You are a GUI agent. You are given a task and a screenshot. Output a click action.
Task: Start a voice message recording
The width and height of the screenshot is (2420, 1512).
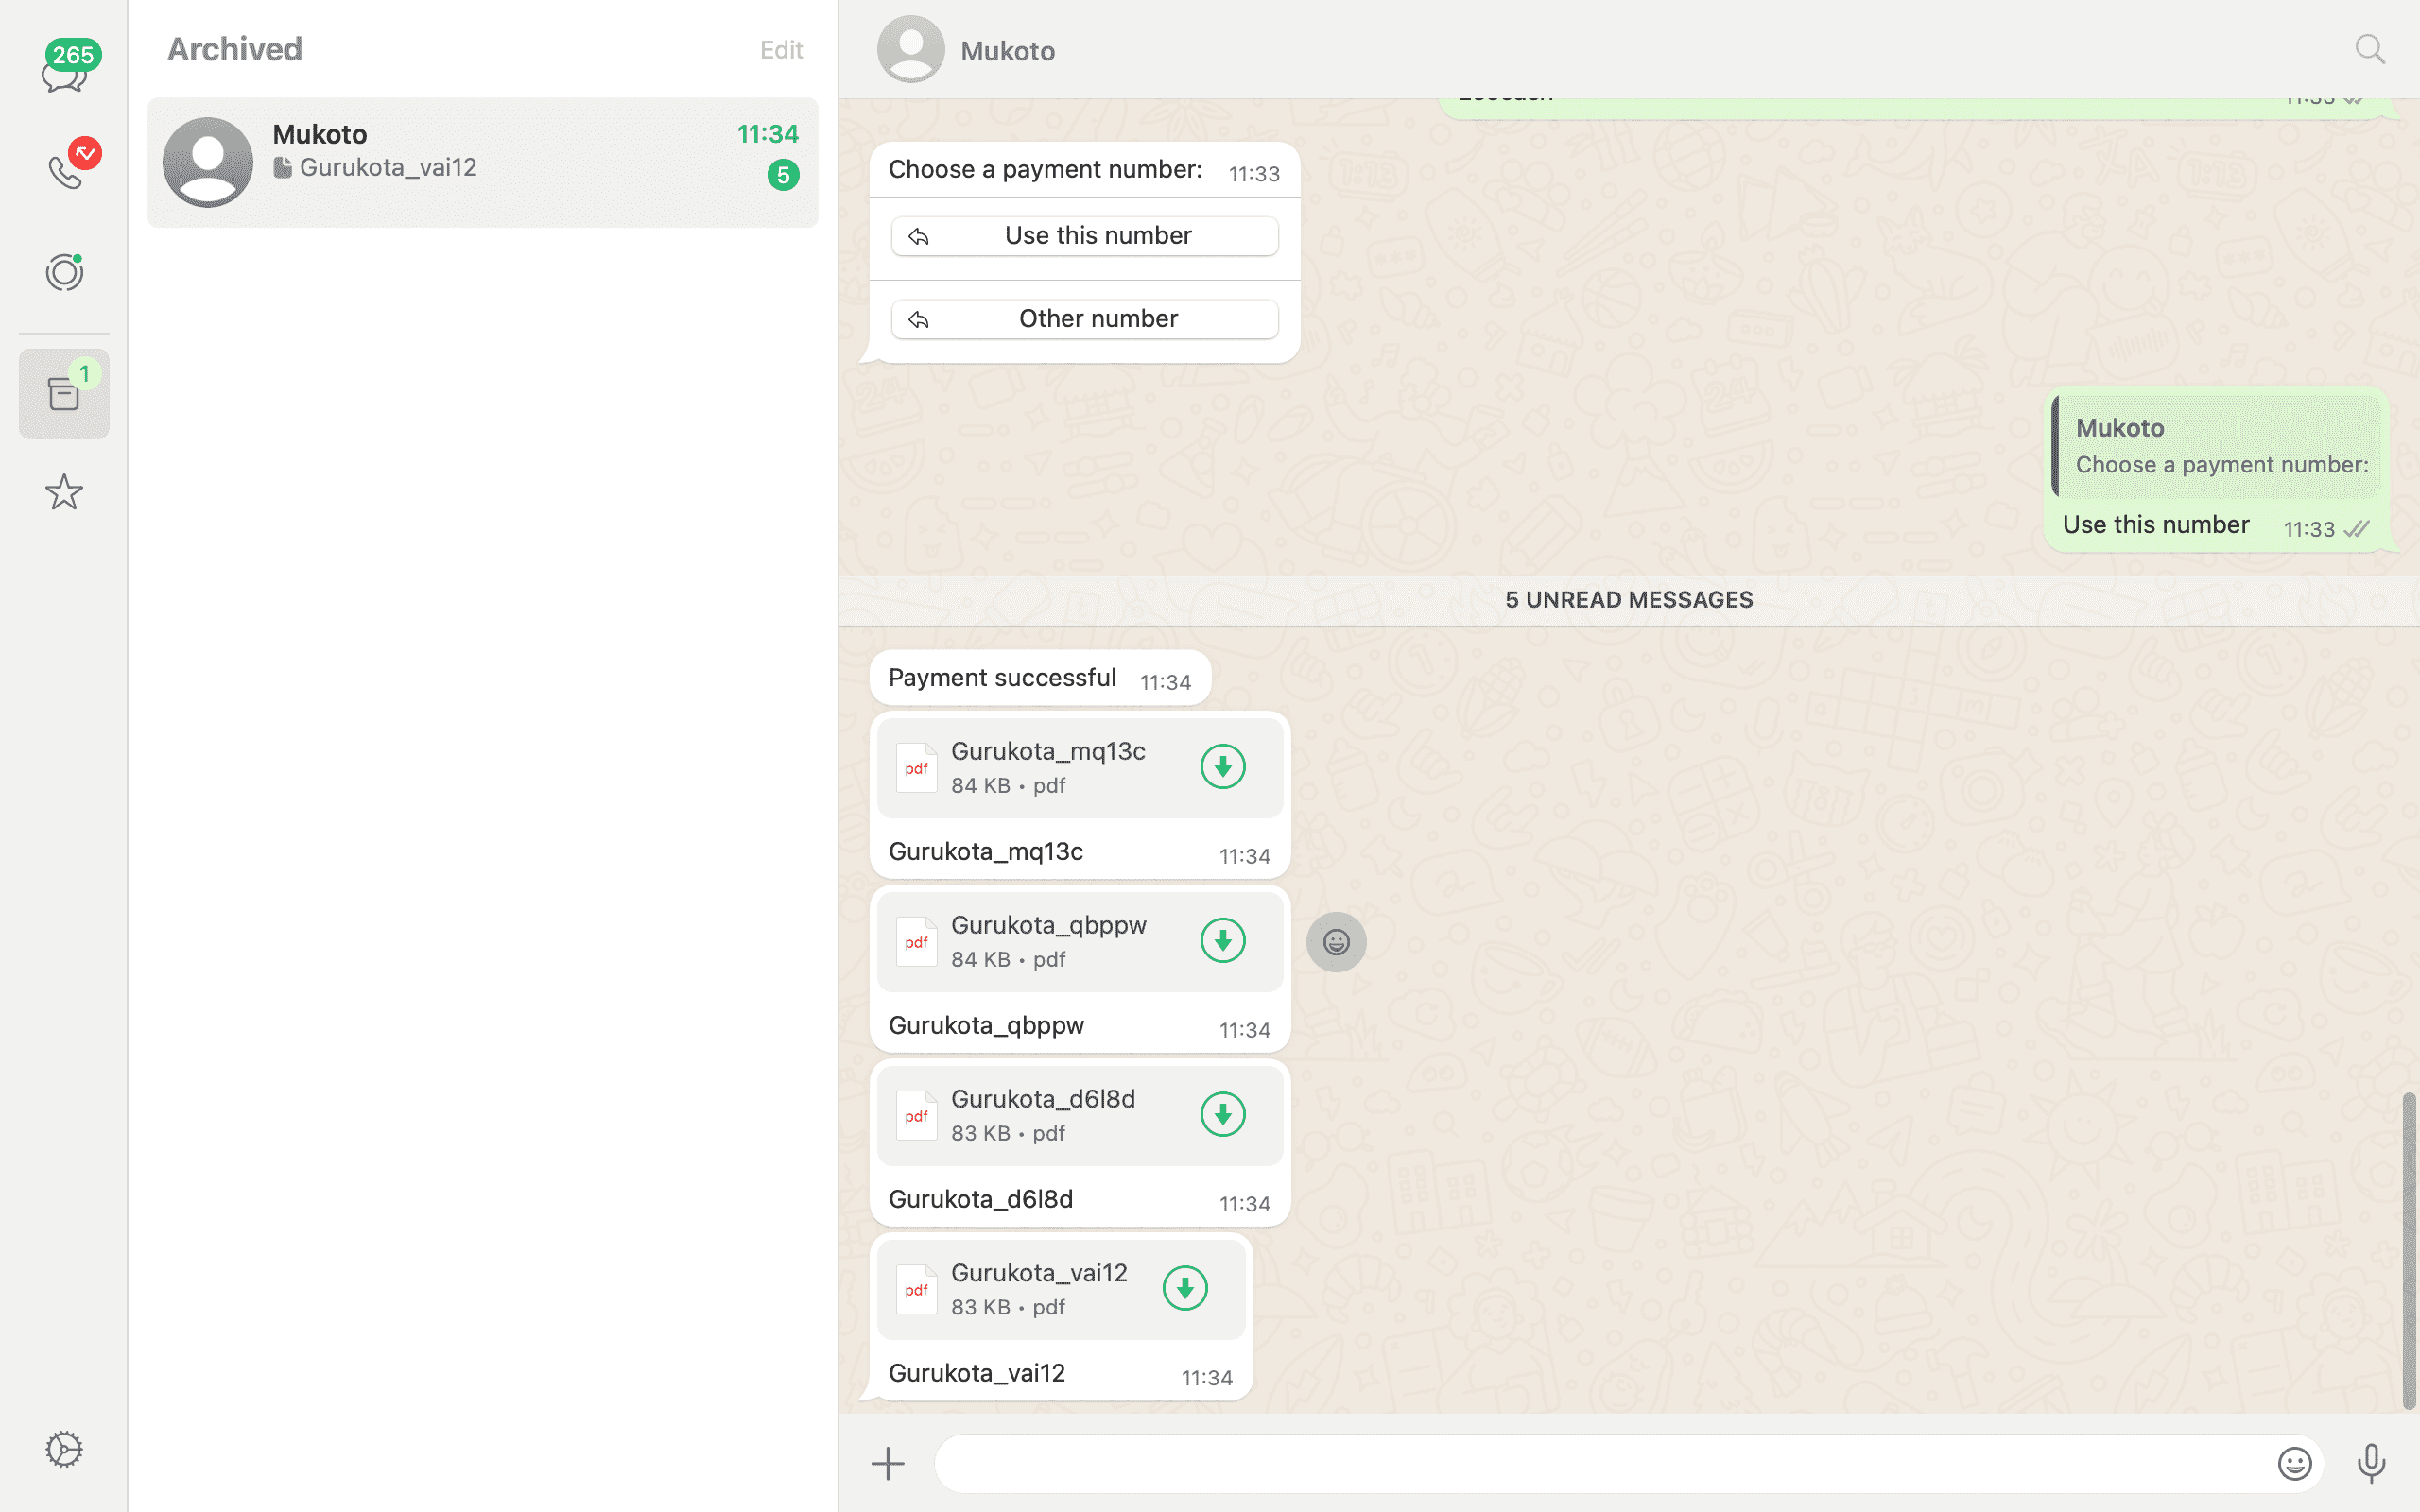click(x=2371, y=1464)
